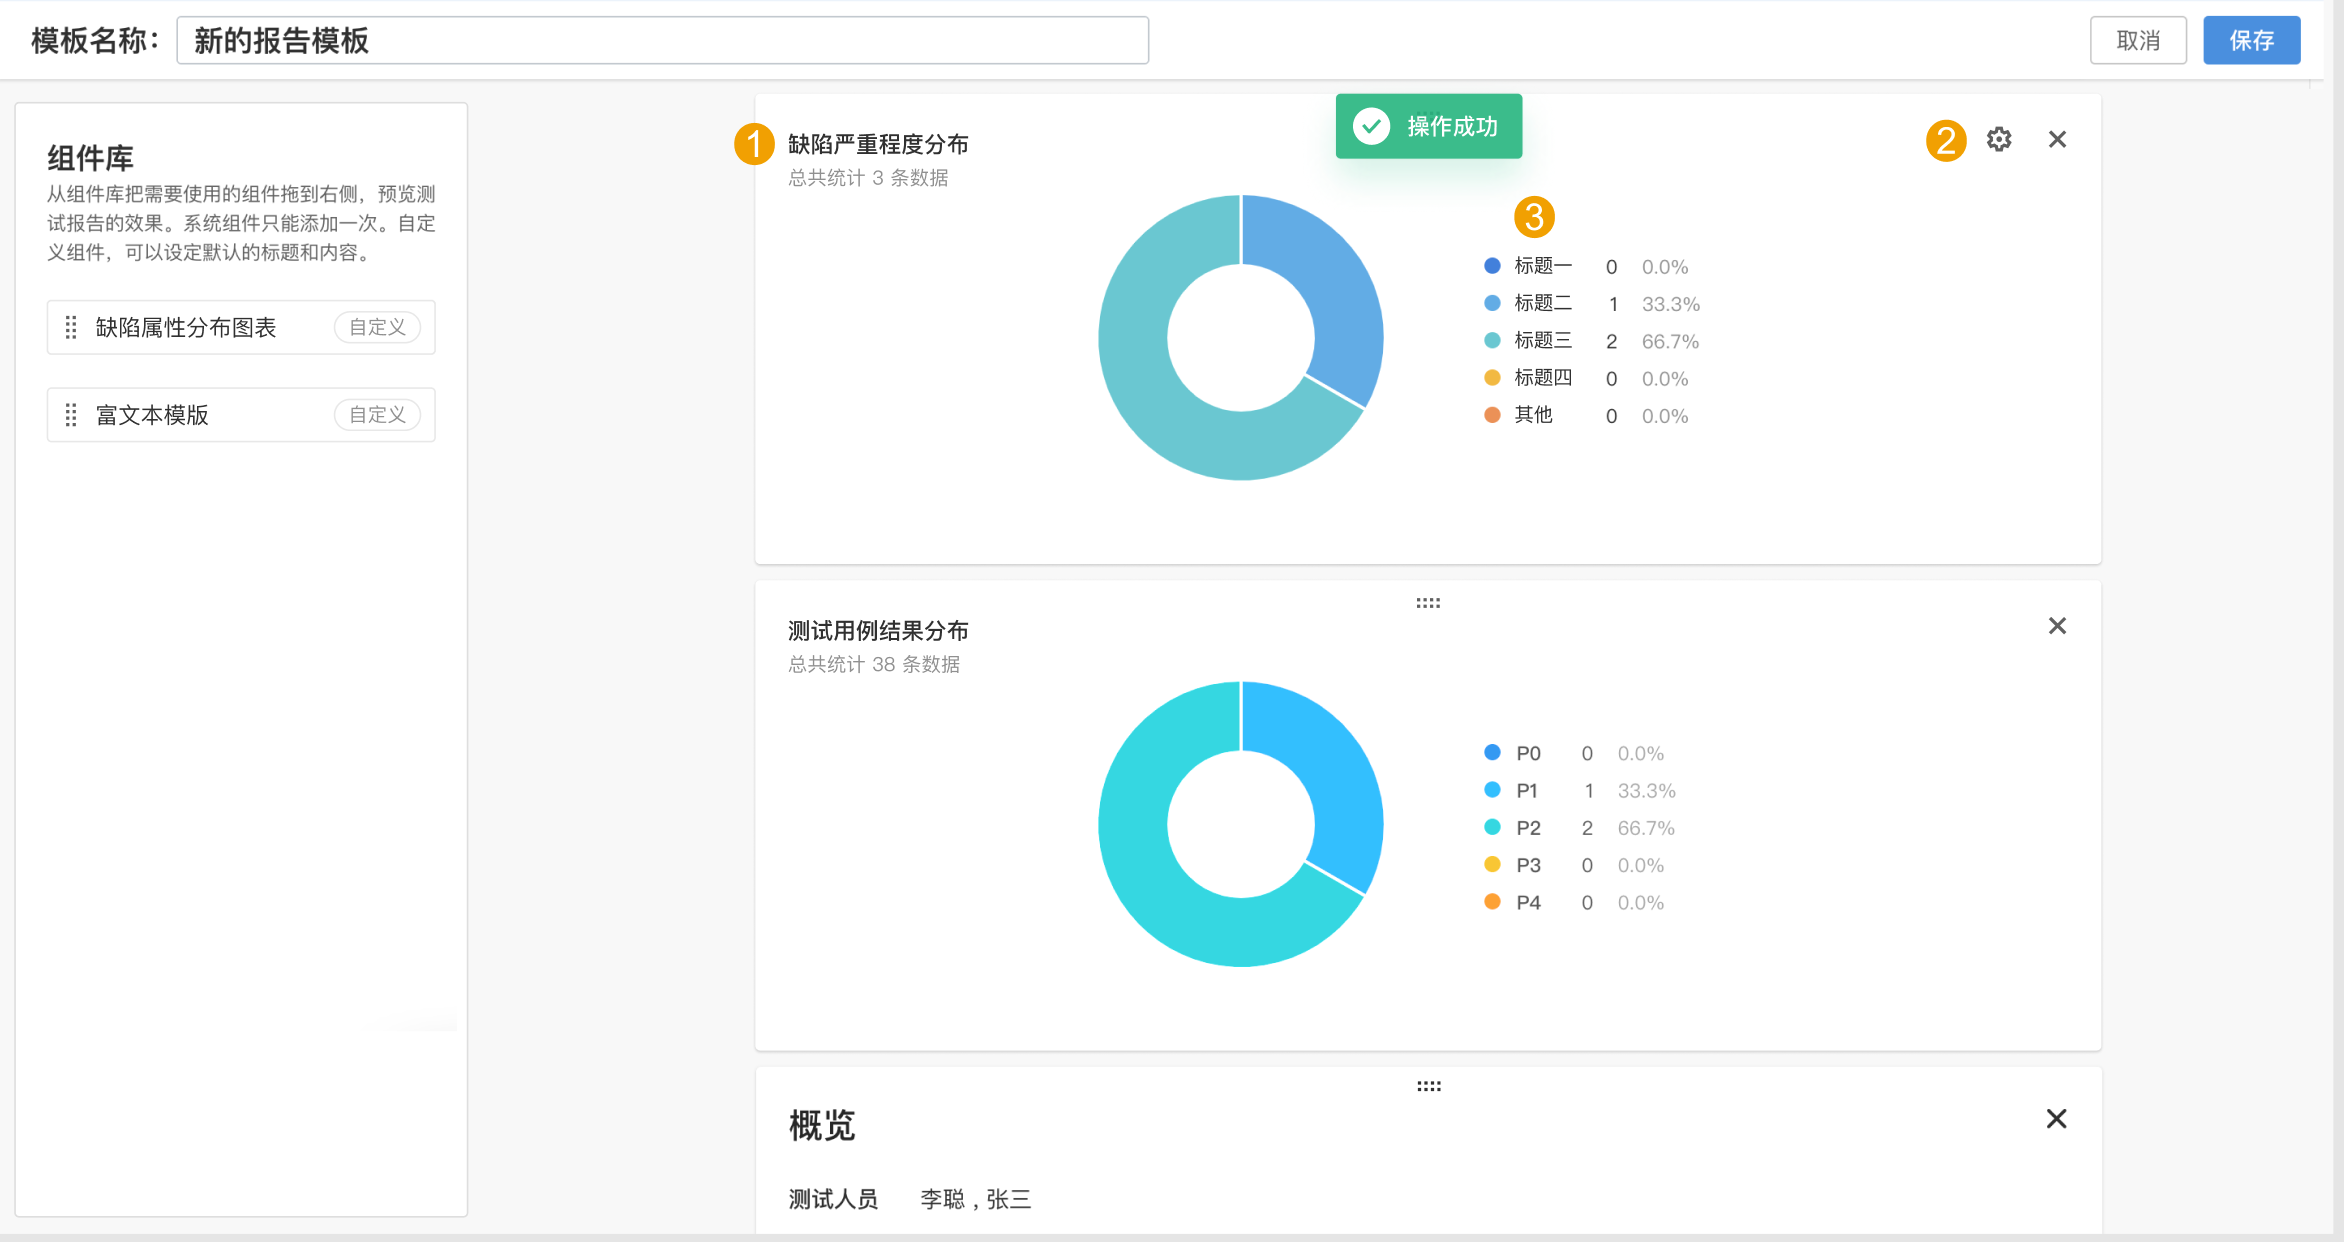Viewport: 2344px width, 1242px height.
Task: Click the 取消 button
Action: 2138,40
